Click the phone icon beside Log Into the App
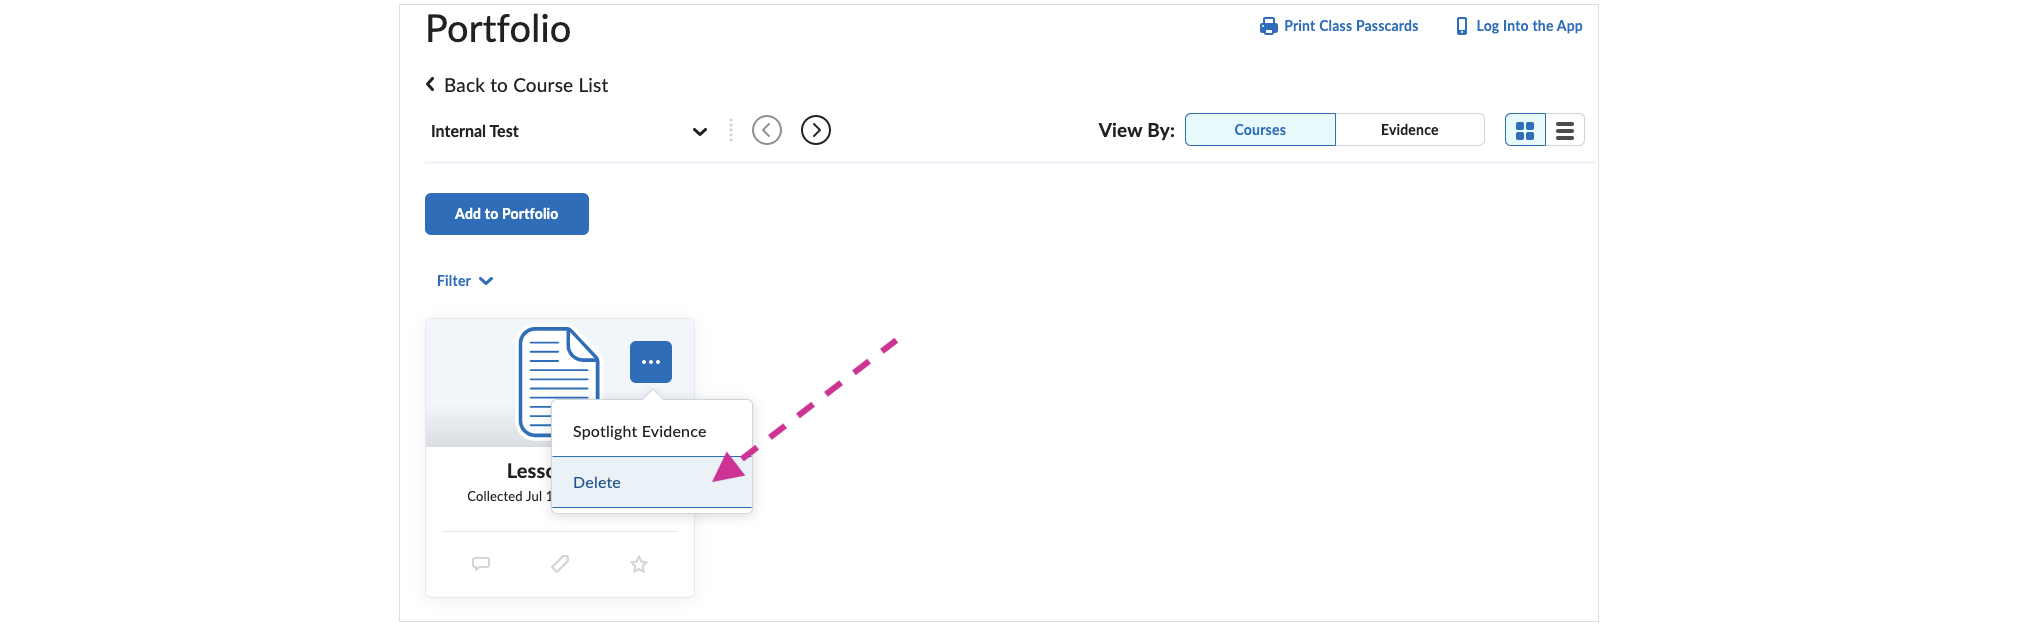This screenshot has height=629, width=2040. pos(1462,26)
